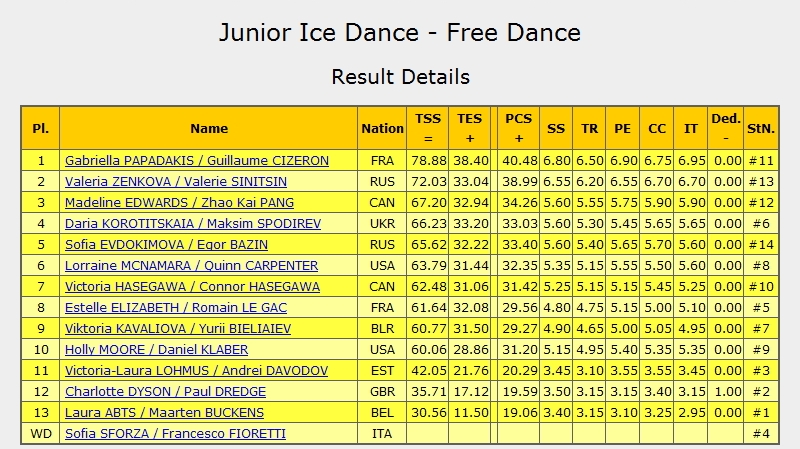This screenshot has height=449, width=800.
Task: Open Estelle ELIZABETH / Romain LE GAC
Action: pos(176,307)
